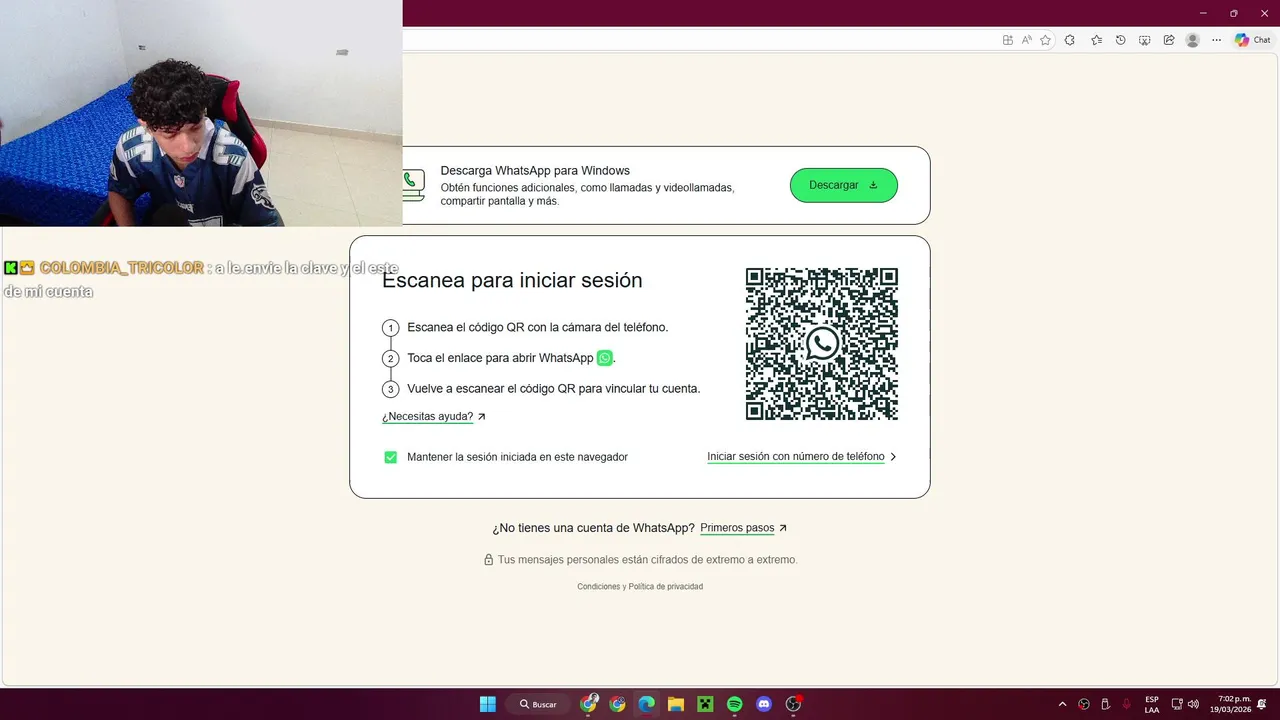Open the browser profile avatar

[x=1192, y=40]
